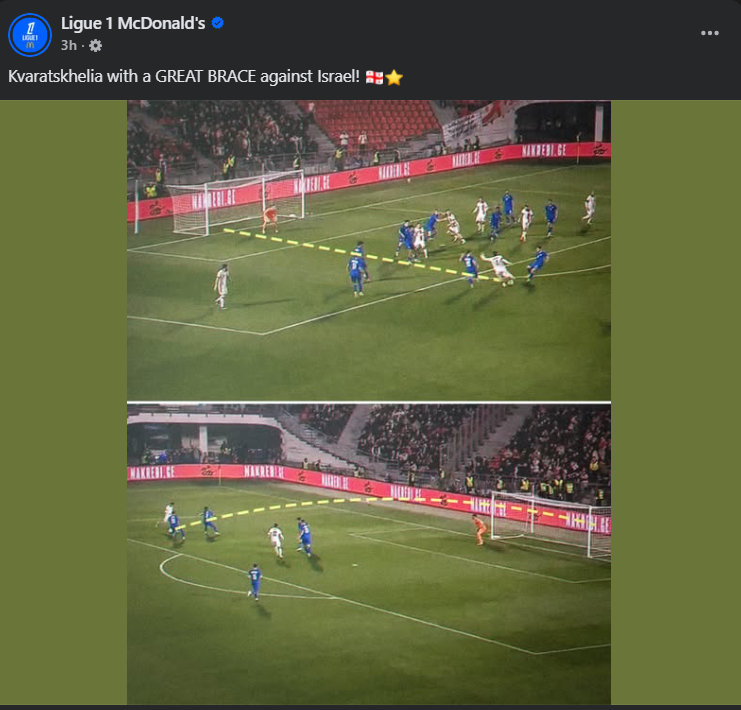Open the bottom match photo

[369, 554]
